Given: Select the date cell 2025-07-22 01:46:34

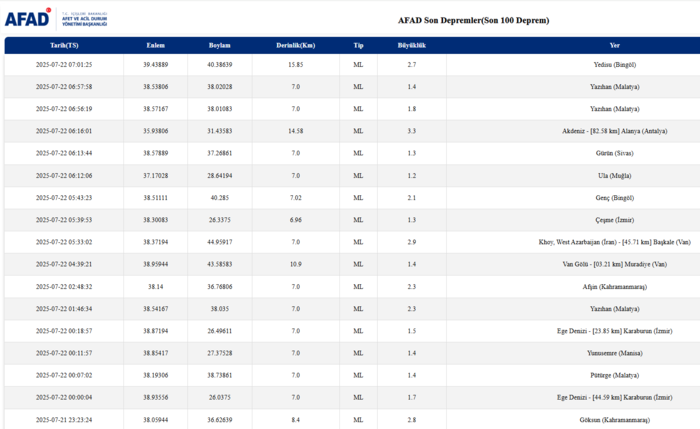Looking at the screenshot, I should tap(64, 309).
